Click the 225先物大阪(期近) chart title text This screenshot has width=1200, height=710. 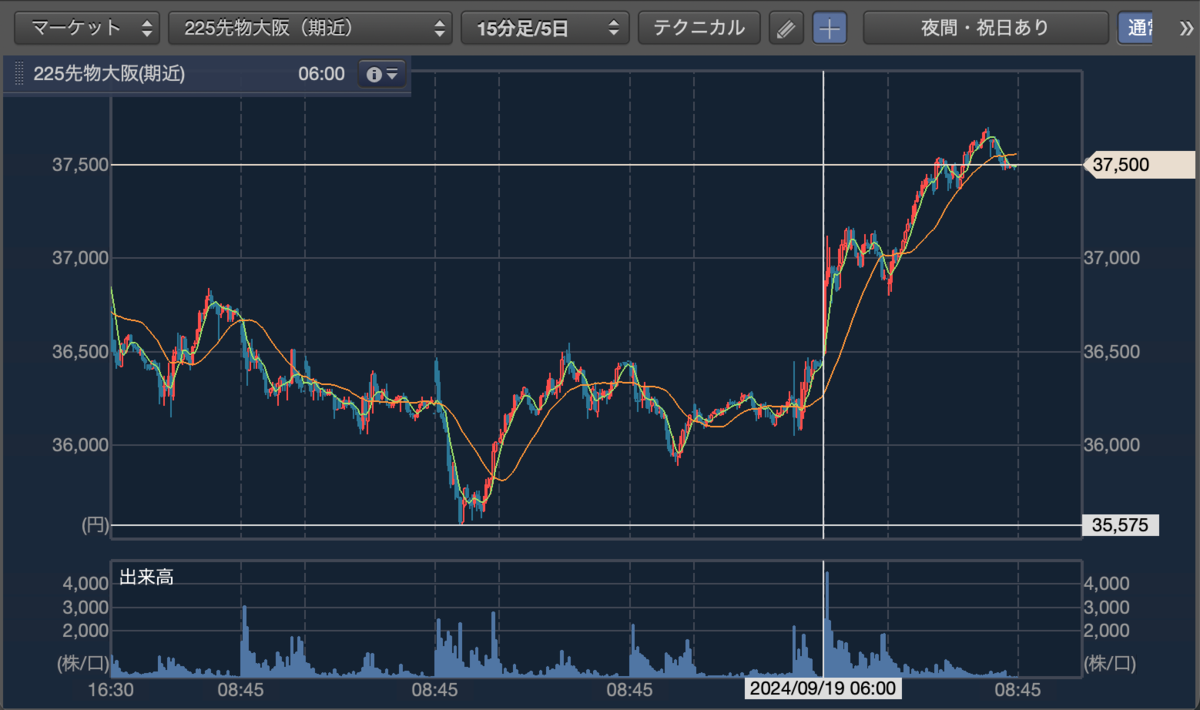[109, 74]
